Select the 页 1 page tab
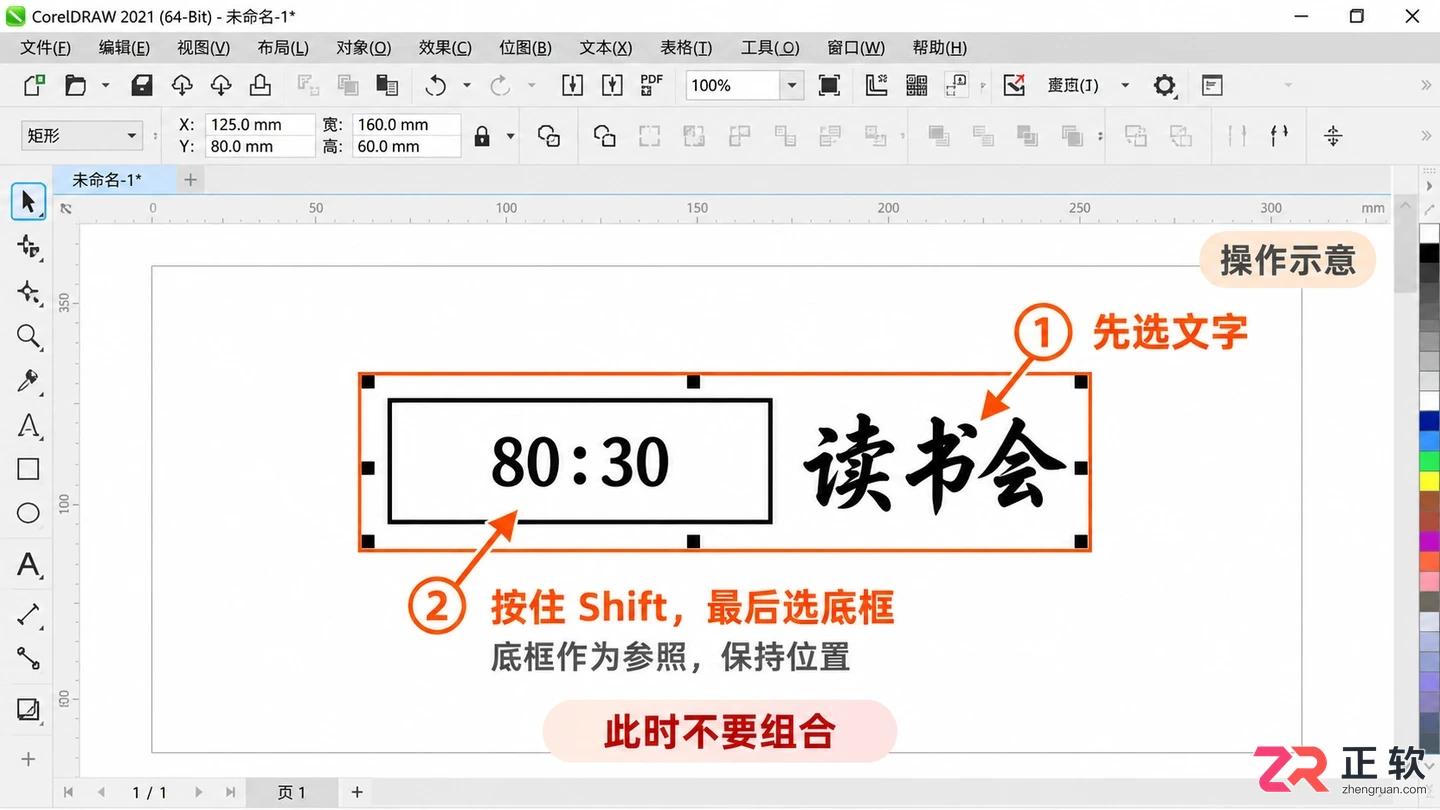Screen dimensions: 1440x810 pyautogui.click(x=292, y=792)
